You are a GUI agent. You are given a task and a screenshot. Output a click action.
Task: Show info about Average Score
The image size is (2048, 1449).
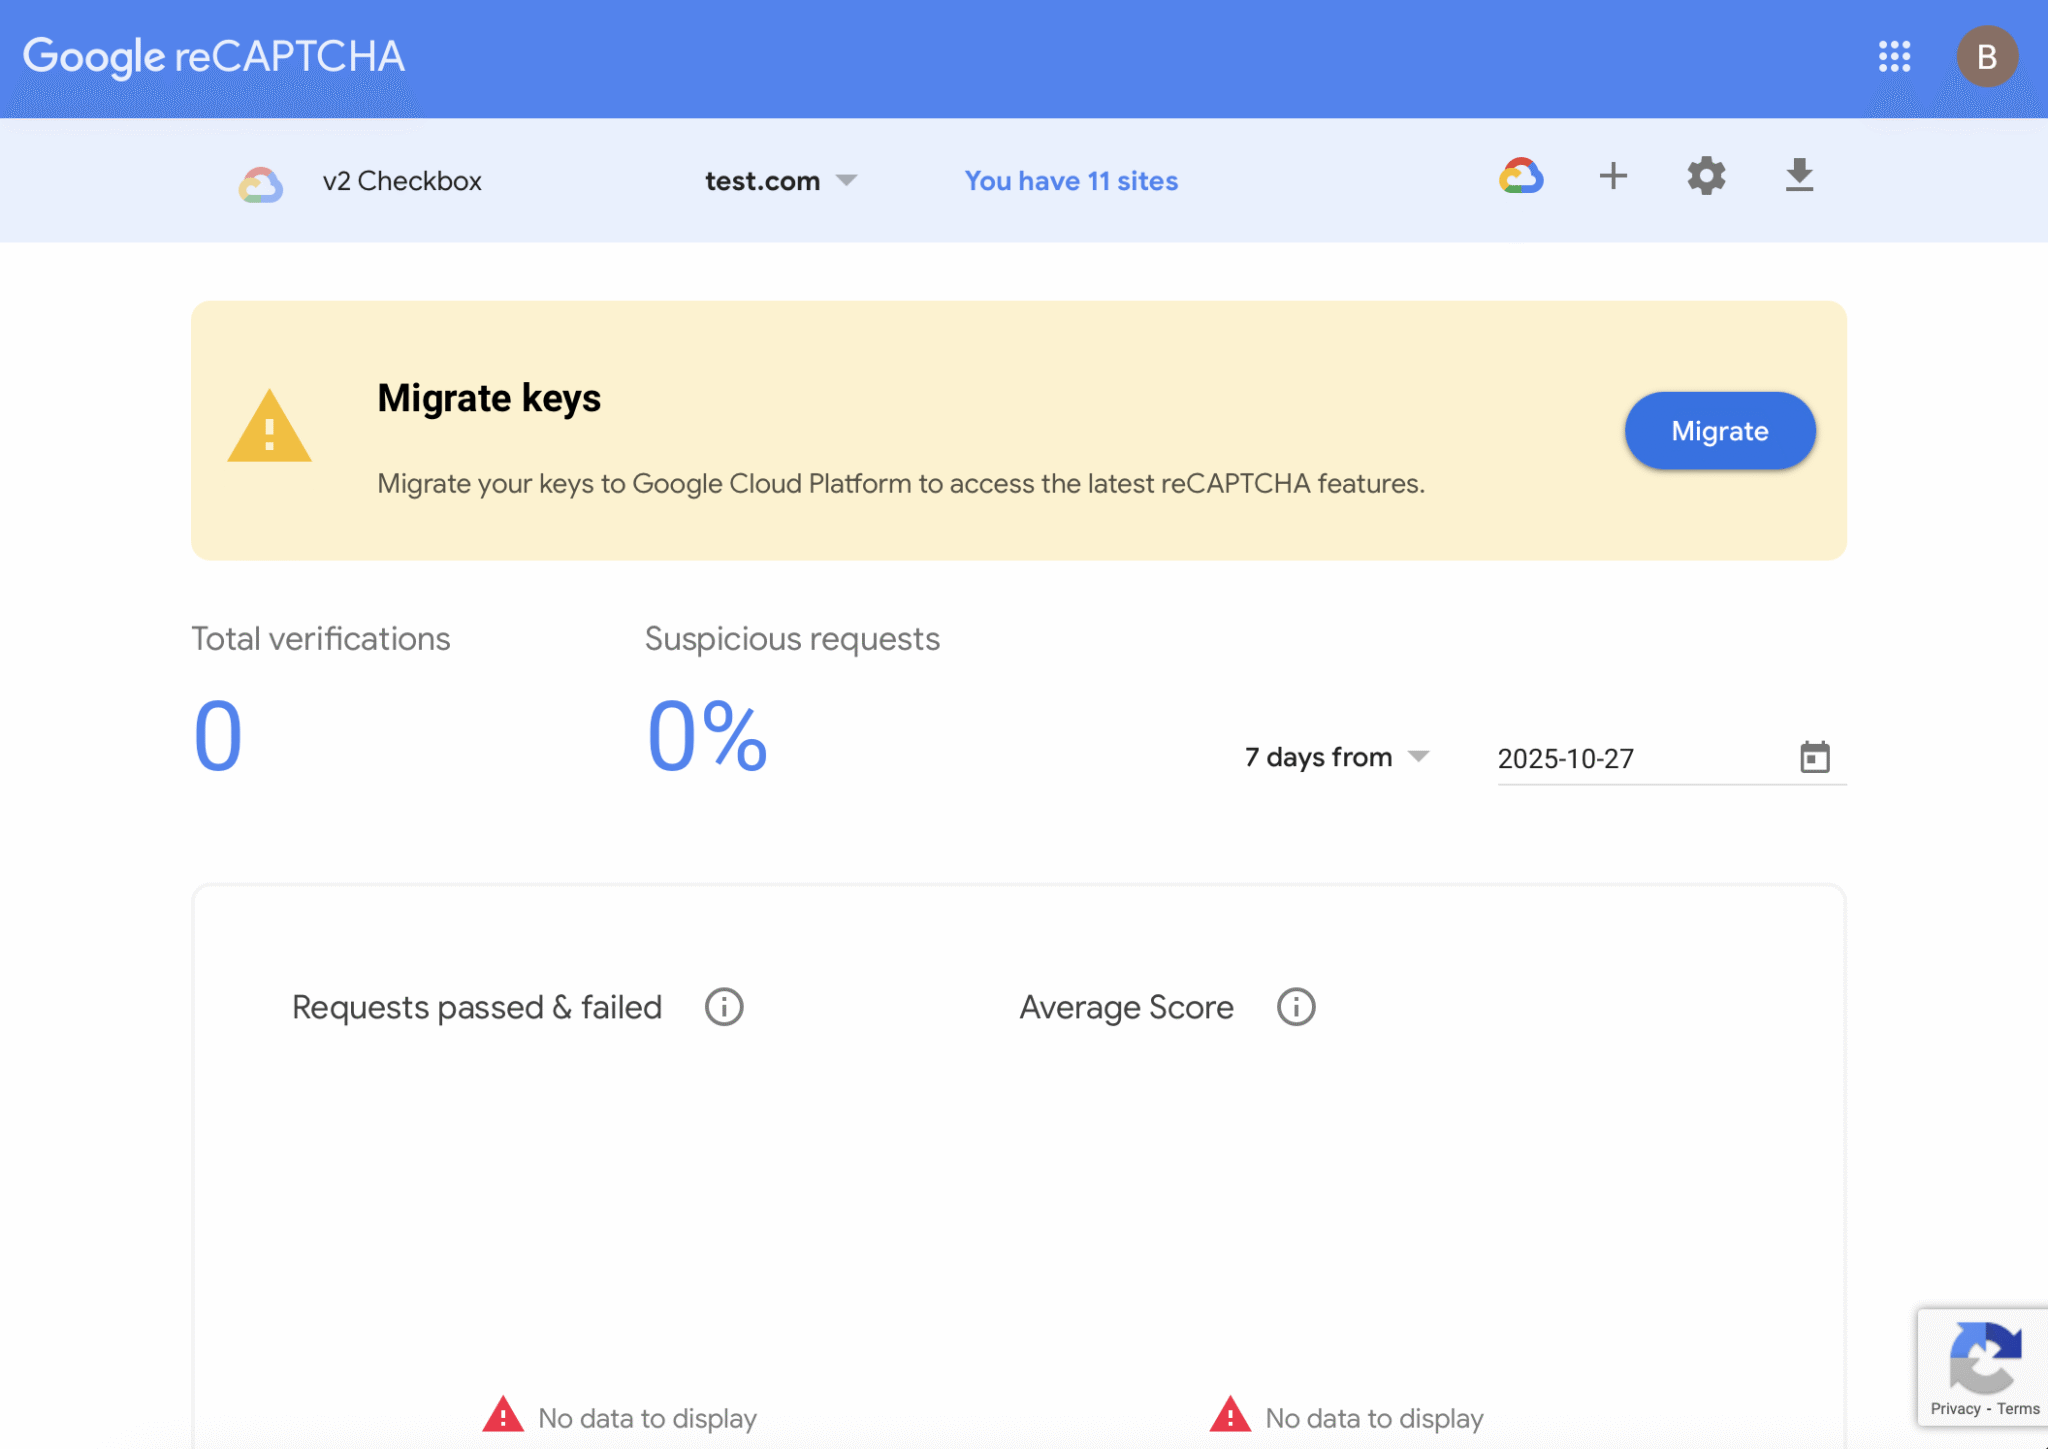click(x=1295, y=1007)
